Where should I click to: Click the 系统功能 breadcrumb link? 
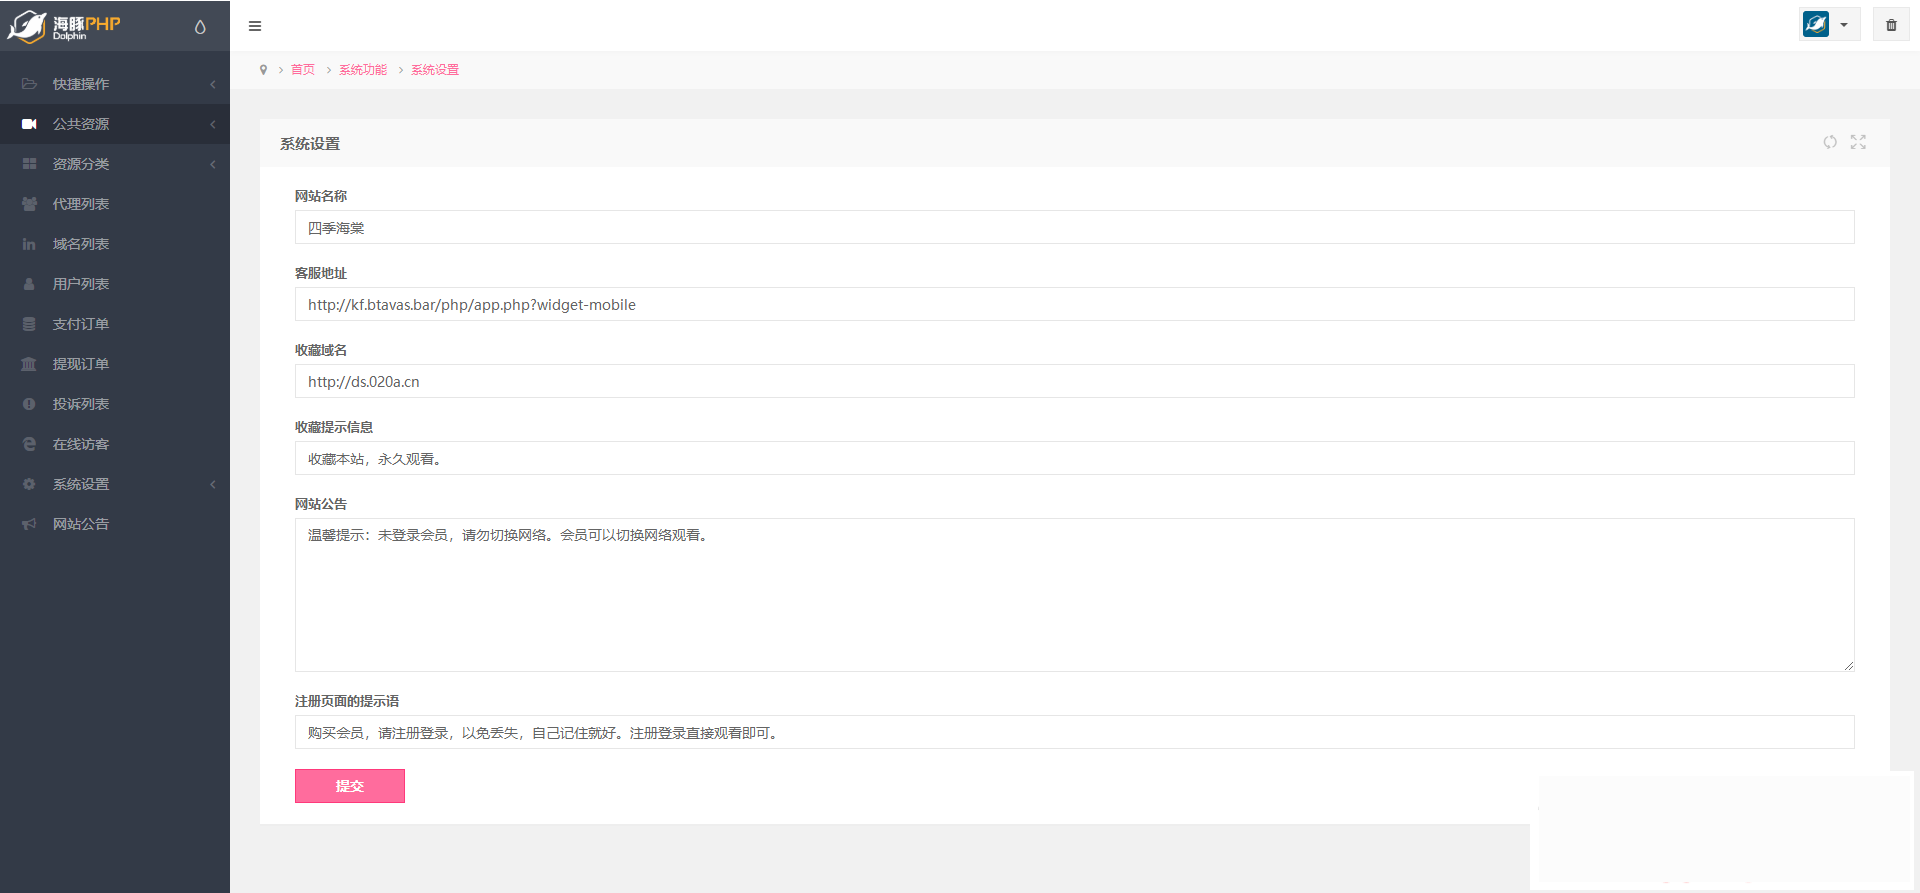coord(363,70)
